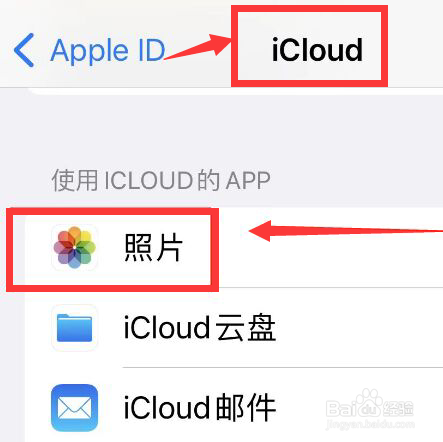The image size is (443, 442).
Task: Click the red arrow pointing at 照片
Action: [x=346, y=231]
